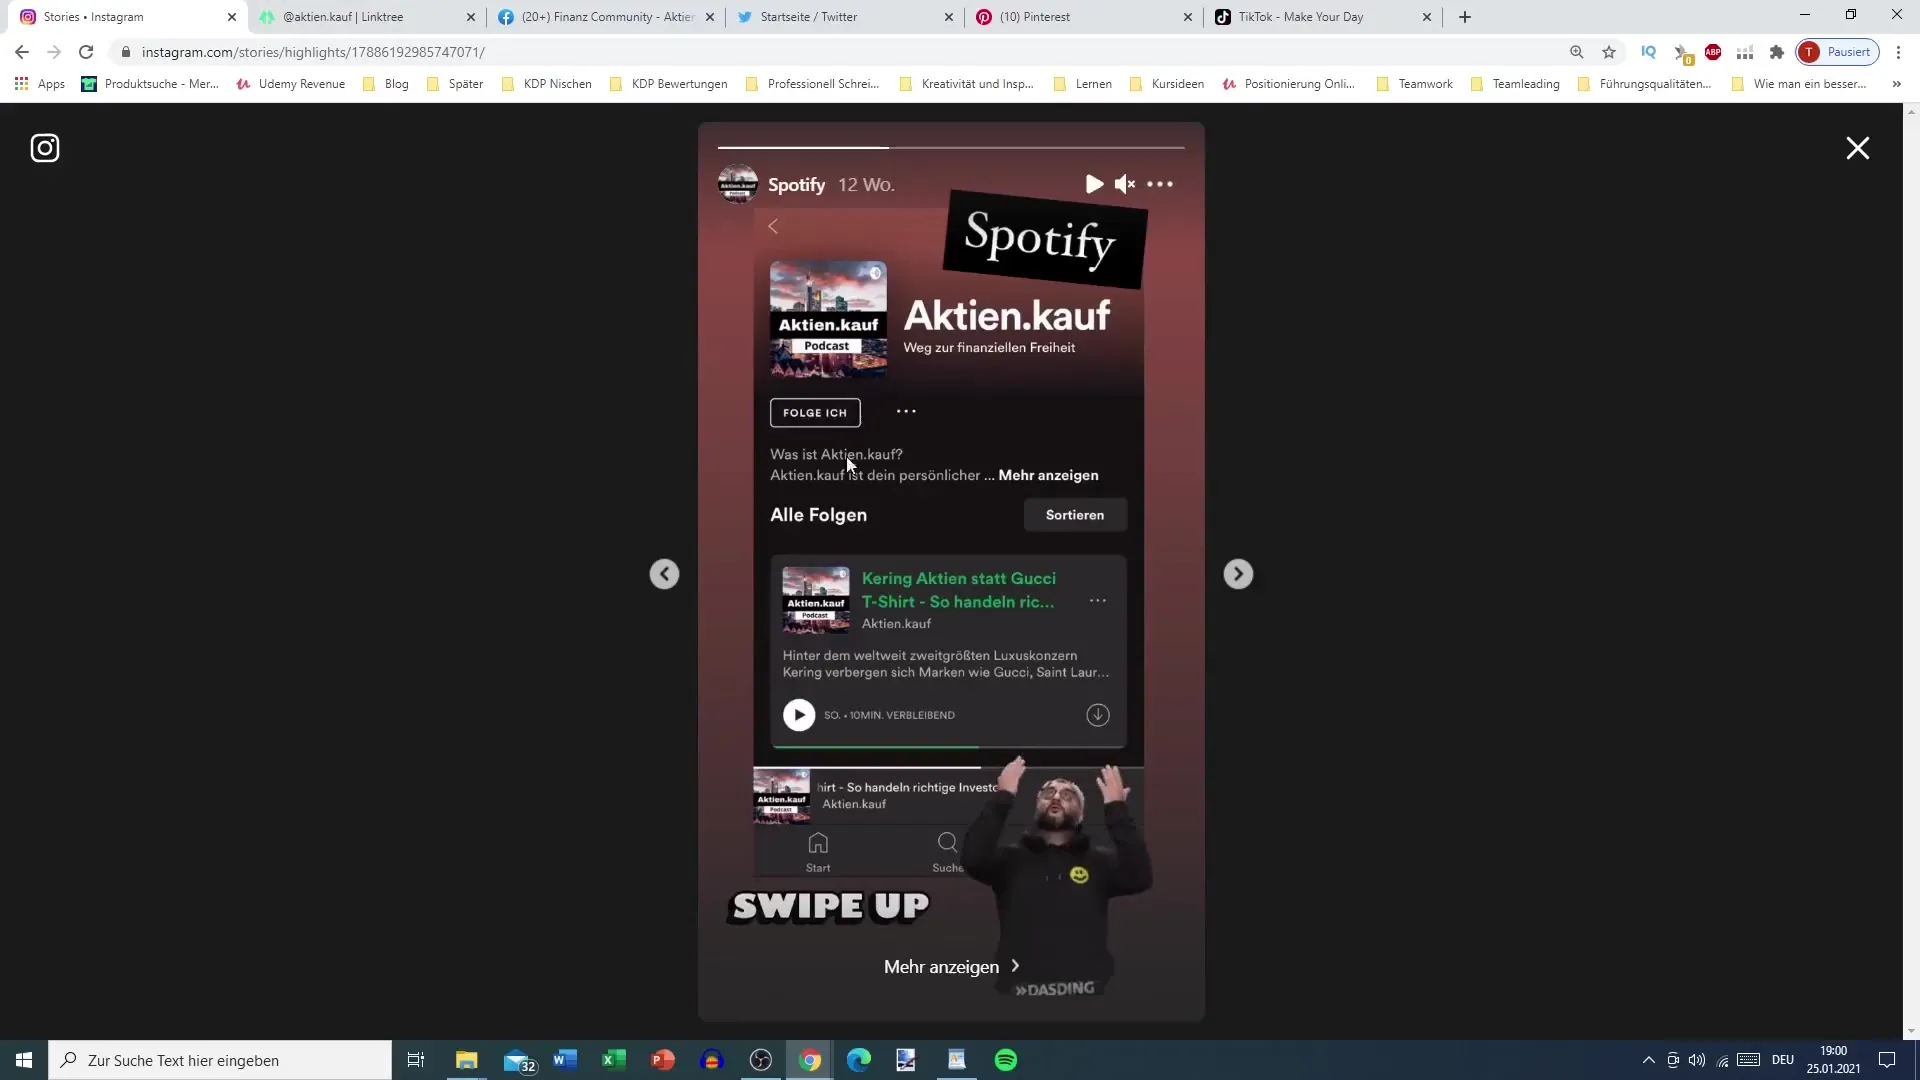Viewport: 1920px width, 1080px height.
Task: Open the Windows Start menu
Action: point(24,1060)
